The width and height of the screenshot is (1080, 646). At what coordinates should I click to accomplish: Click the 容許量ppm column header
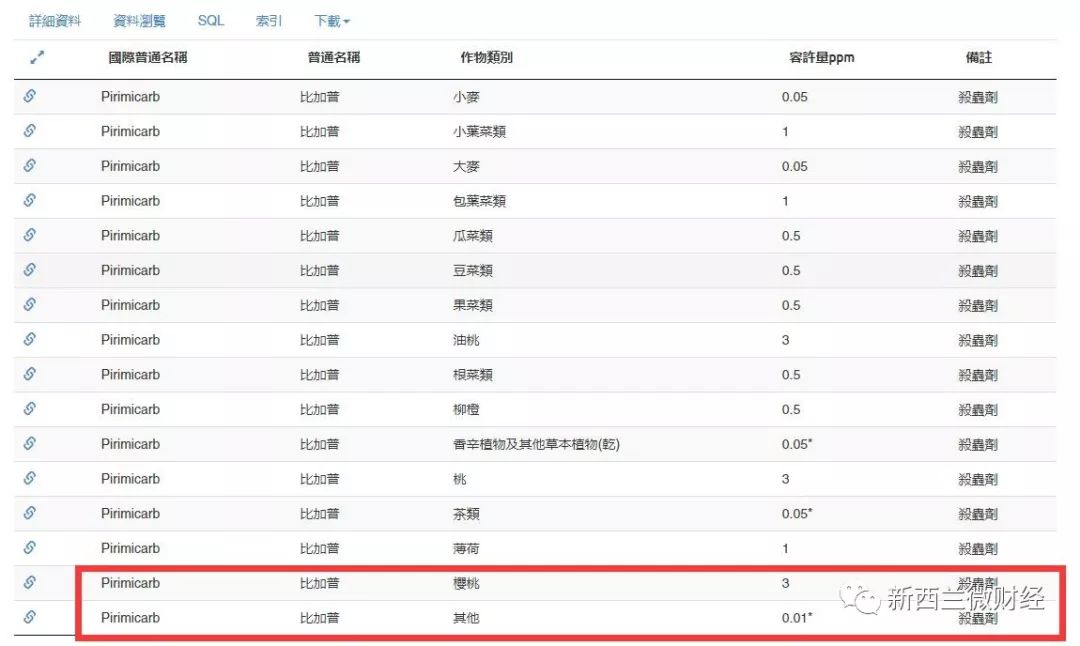822,58
